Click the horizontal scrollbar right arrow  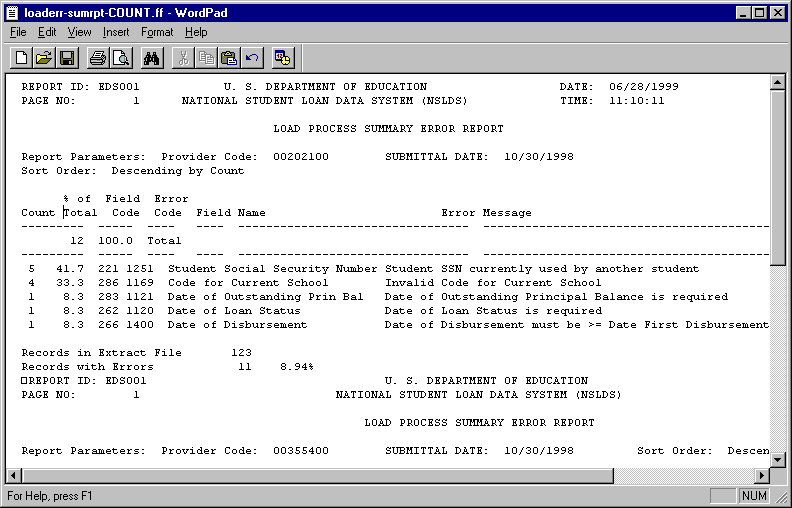coord(762,475)
